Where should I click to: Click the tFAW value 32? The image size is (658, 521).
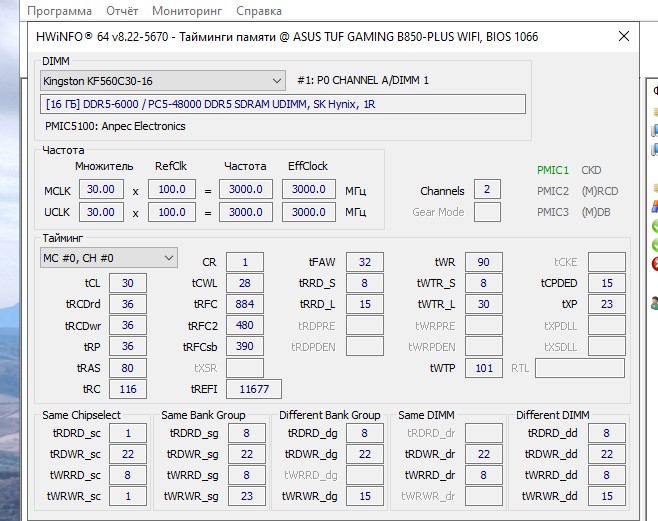point(365,262)
